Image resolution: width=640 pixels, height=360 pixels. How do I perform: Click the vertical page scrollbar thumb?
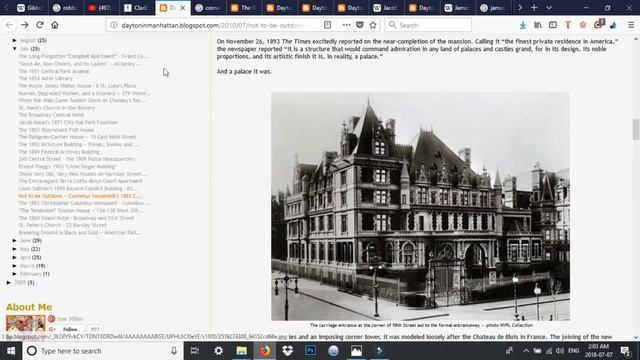coord(636,129)
